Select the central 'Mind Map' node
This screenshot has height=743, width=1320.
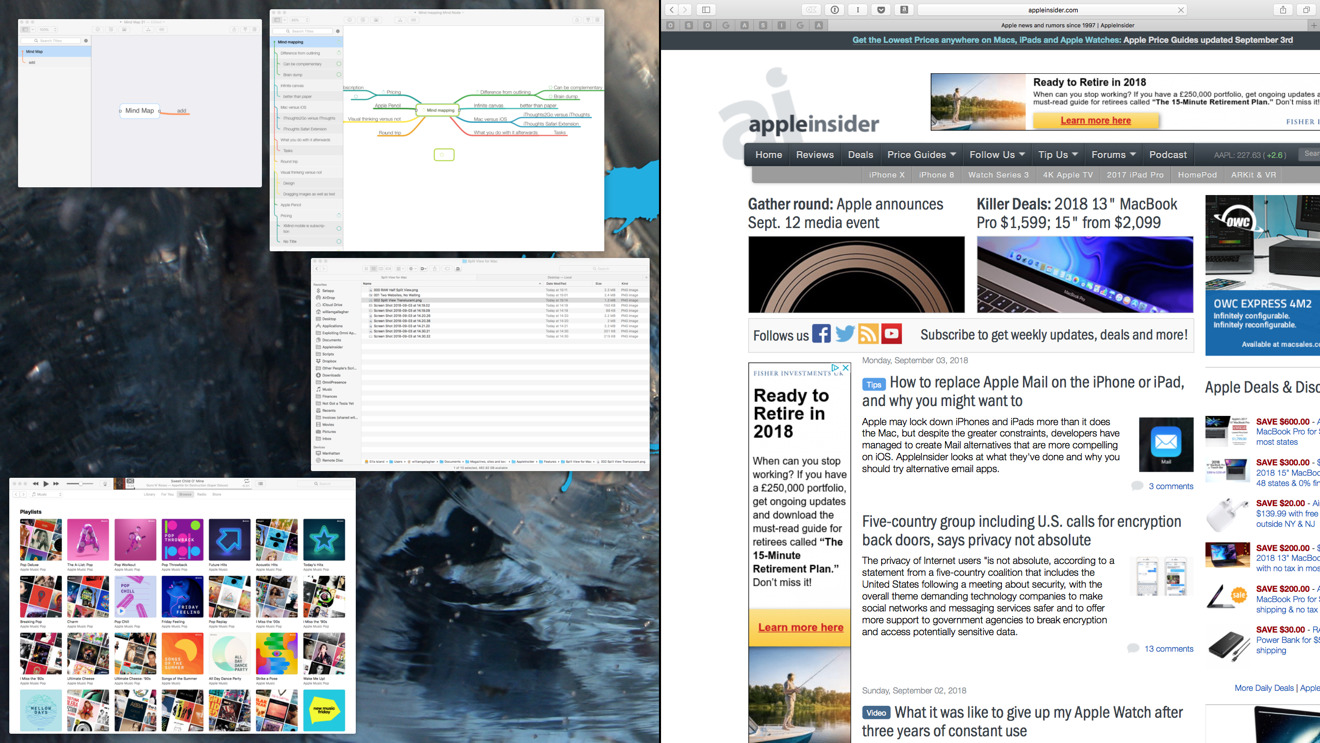tap(139, 111)
